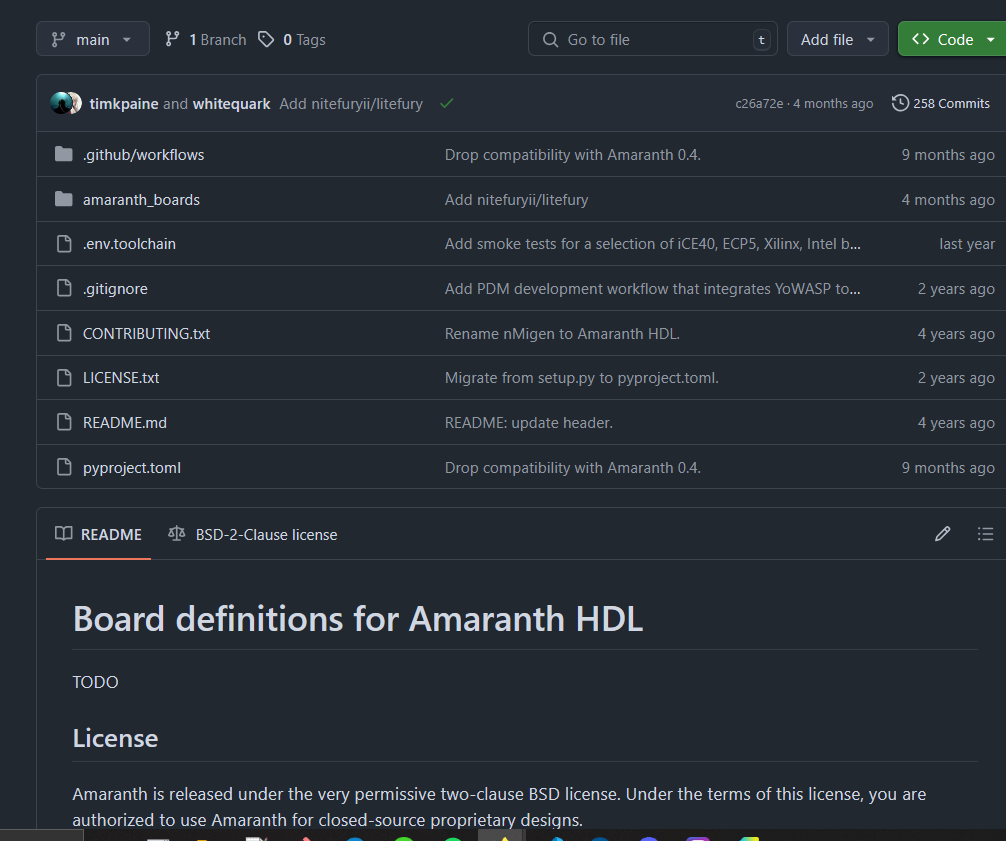The height and width of the screenshot is (841, 1006).
Task: Click the green commit status checkmark
Action: pos(446,103)
